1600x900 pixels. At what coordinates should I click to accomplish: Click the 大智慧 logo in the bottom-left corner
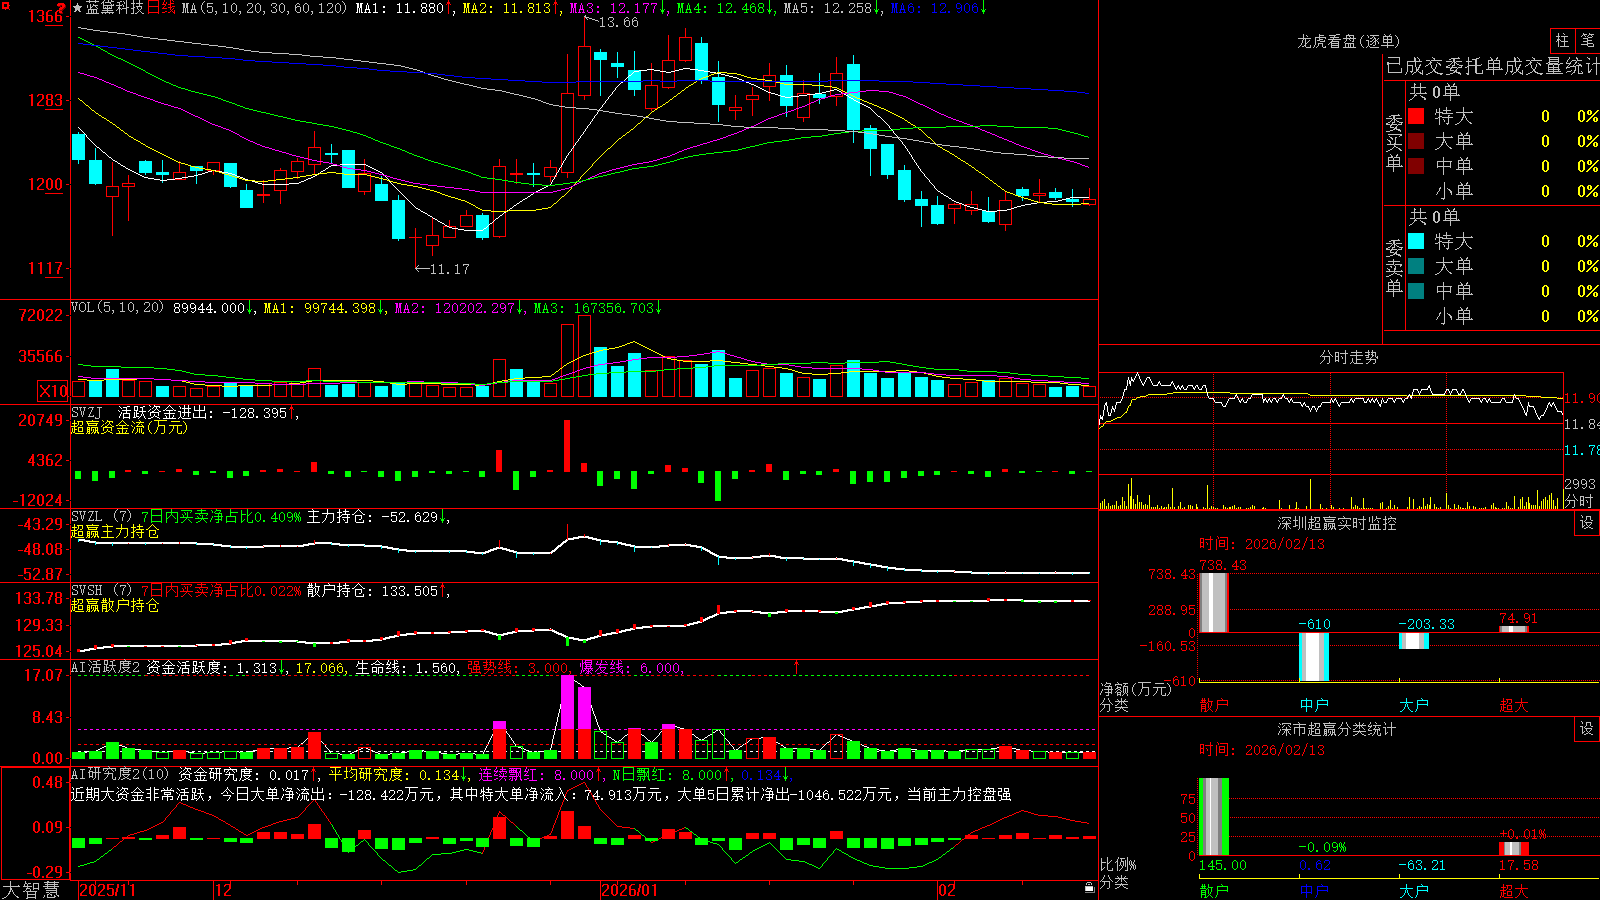click(x=31, y=890)
